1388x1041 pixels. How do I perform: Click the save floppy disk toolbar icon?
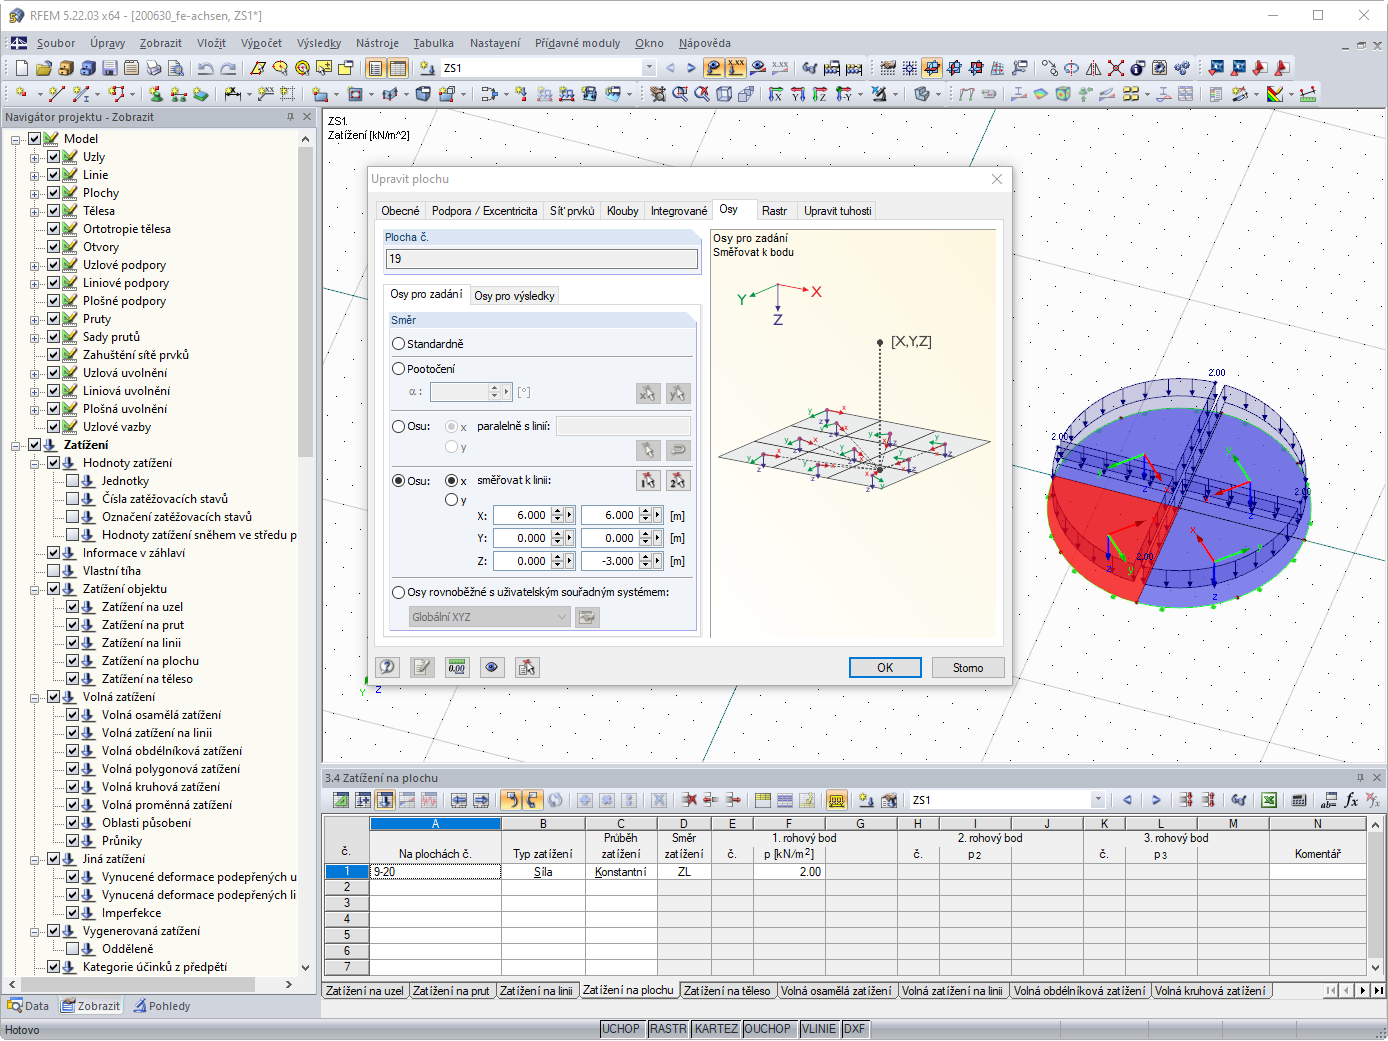click(110, 68)
